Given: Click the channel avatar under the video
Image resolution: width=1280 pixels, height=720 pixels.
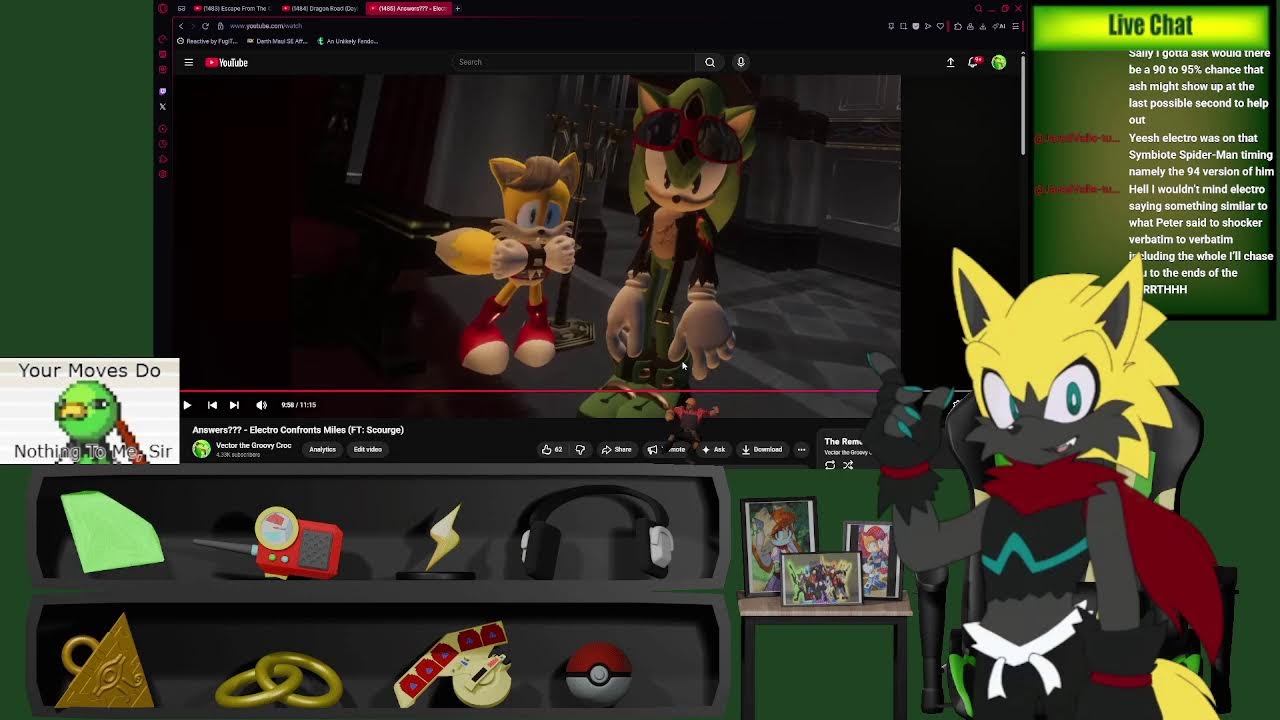Looking at the screenshot, I should (201, 449).
